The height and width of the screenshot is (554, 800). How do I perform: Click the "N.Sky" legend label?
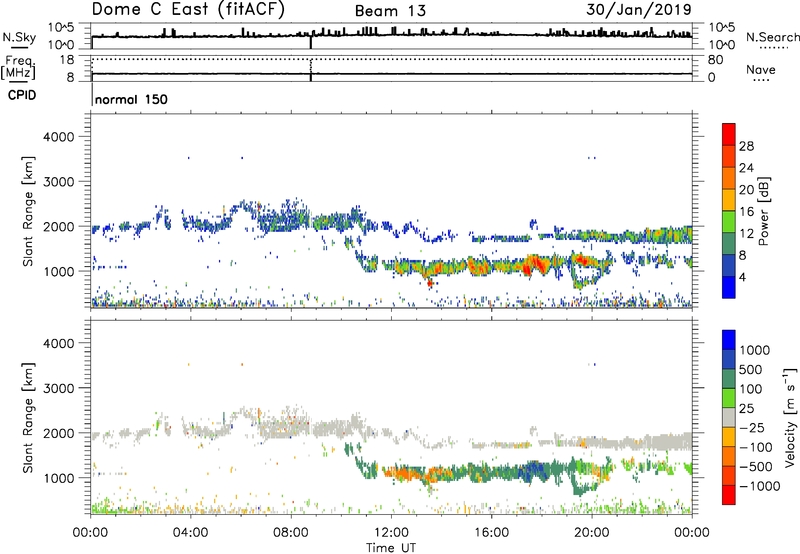point(19,37)
